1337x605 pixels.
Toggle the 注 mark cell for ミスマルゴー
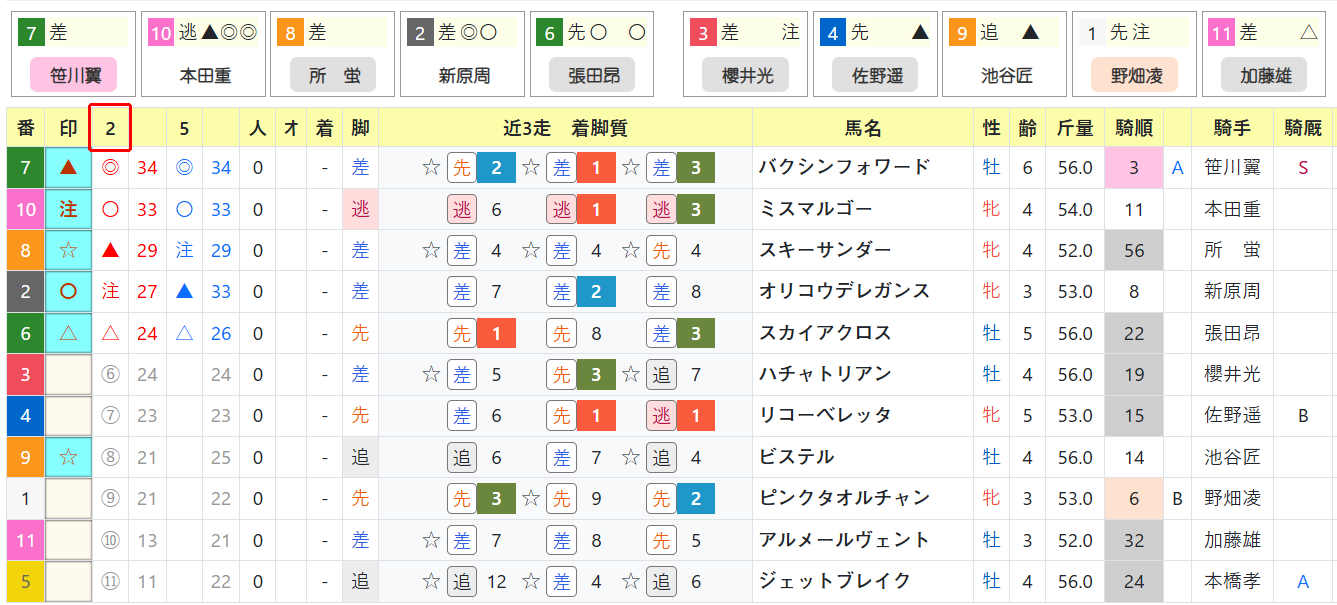pyautogui.click(x=68, y=209)
